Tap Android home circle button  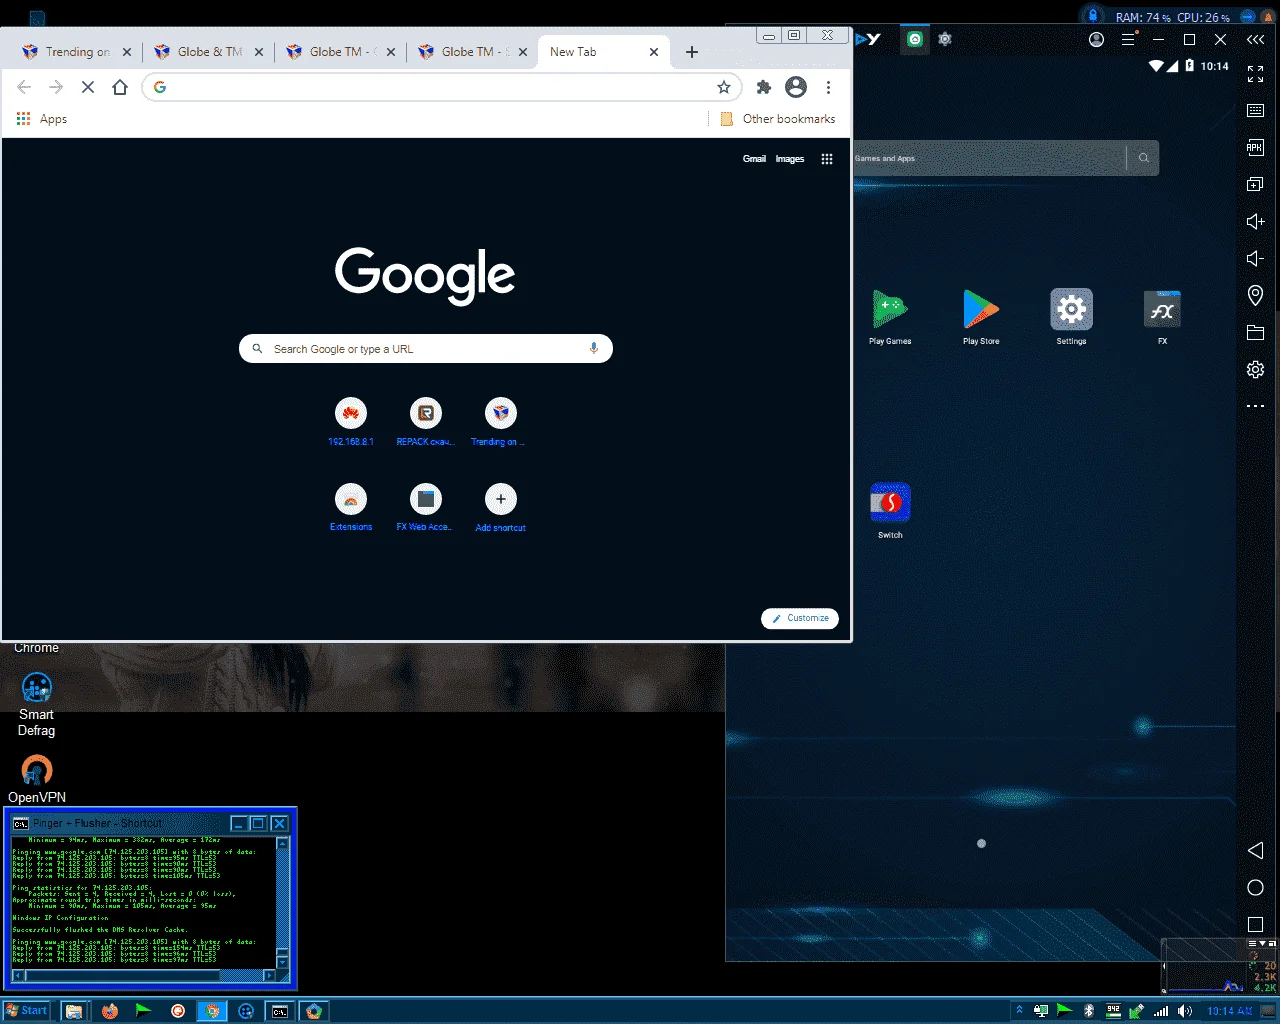pyautogui.click(x=1255, y=888)
